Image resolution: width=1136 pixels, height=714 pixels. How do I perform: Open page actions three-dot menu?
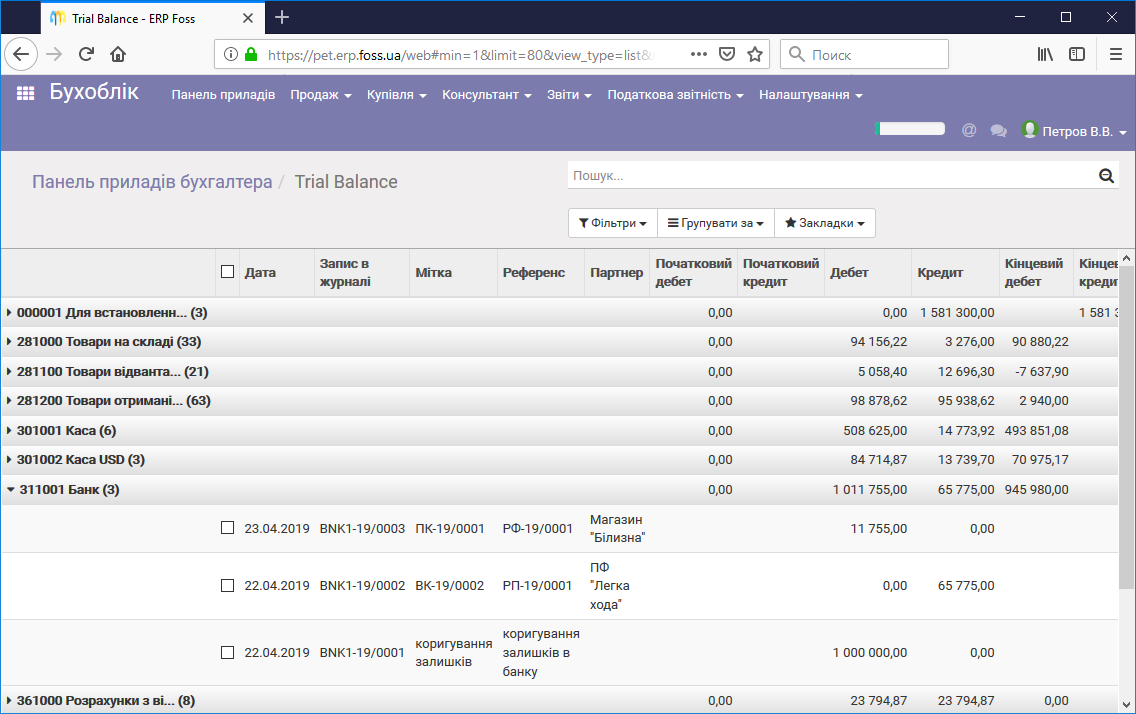coord(698,54)
